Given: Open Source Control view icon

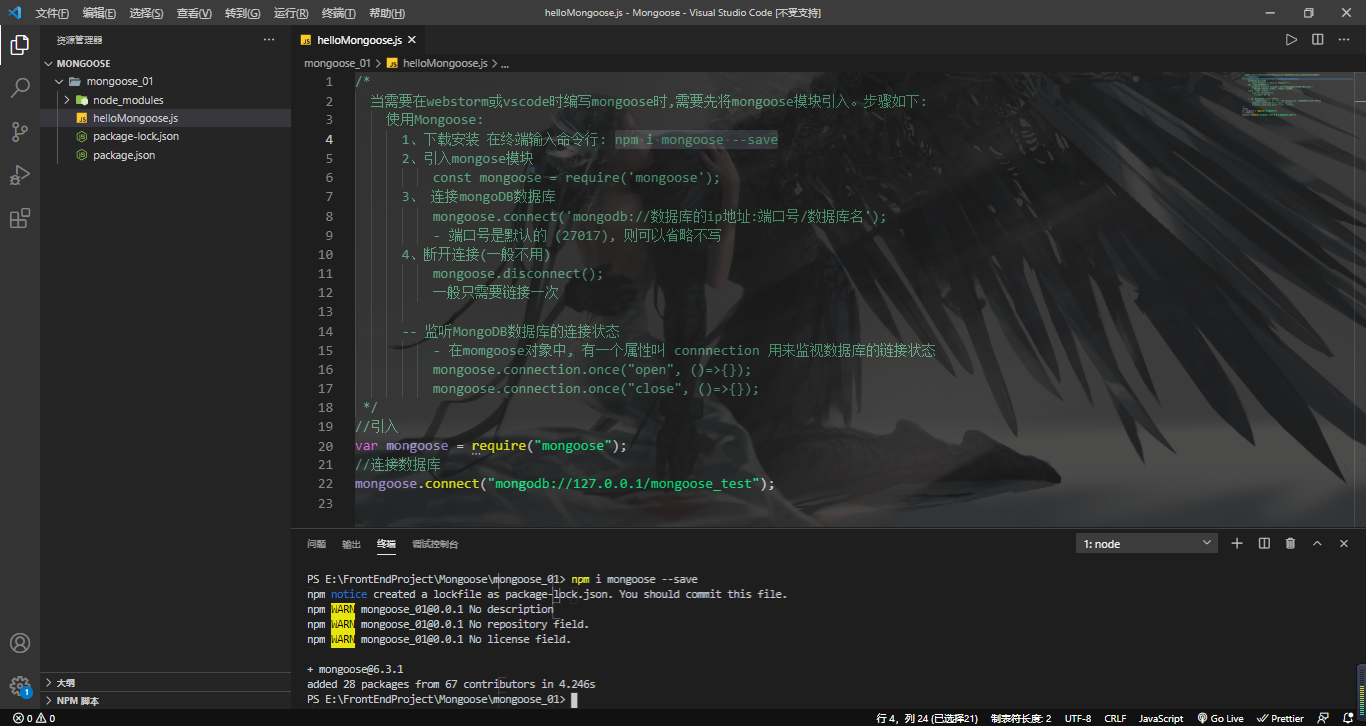Looking at the screenshot, I should point(20,131).
